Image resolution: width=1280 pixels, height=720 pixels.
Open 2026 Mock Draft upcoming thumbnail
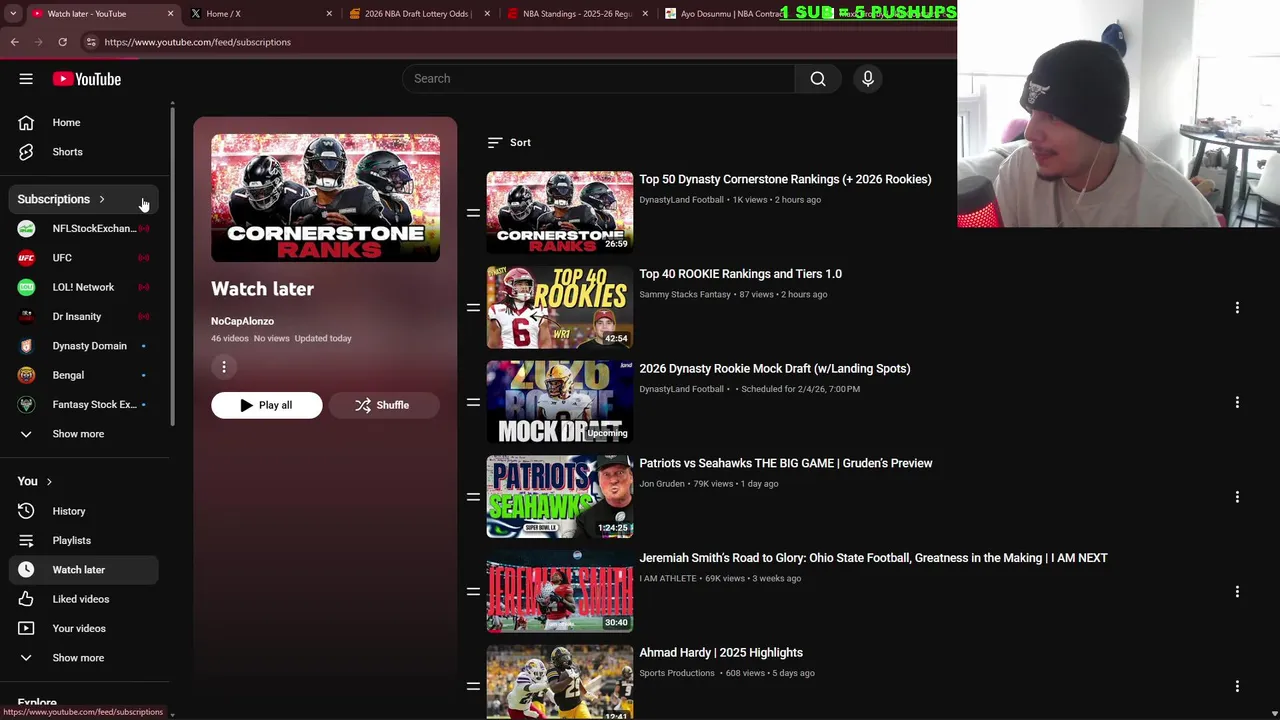coord(560,403)
